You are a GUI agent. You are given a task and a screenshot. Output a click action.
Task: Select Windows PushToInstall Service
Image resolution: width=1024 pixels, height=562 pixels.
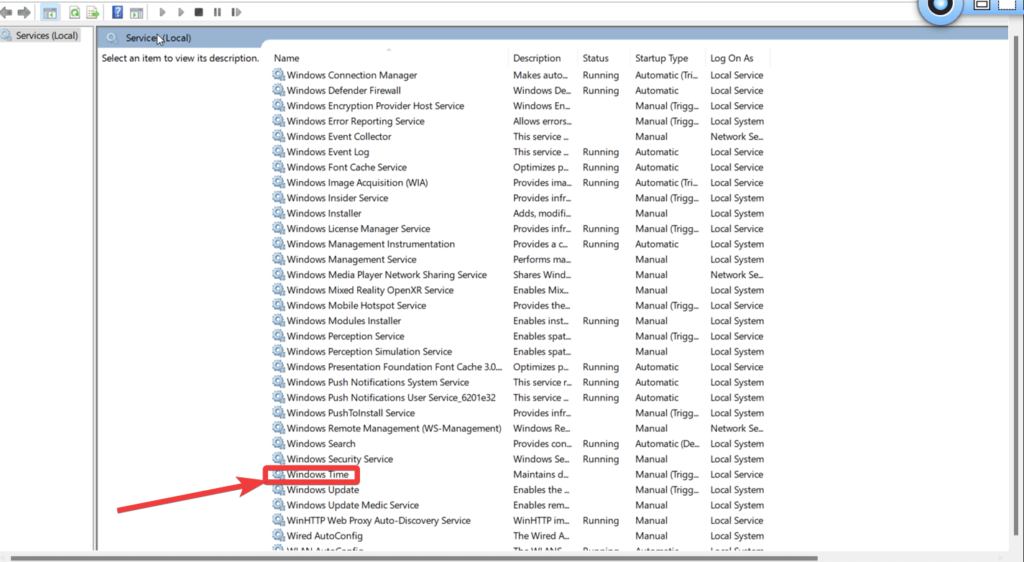pyautogui.click(x=351, y=413)
